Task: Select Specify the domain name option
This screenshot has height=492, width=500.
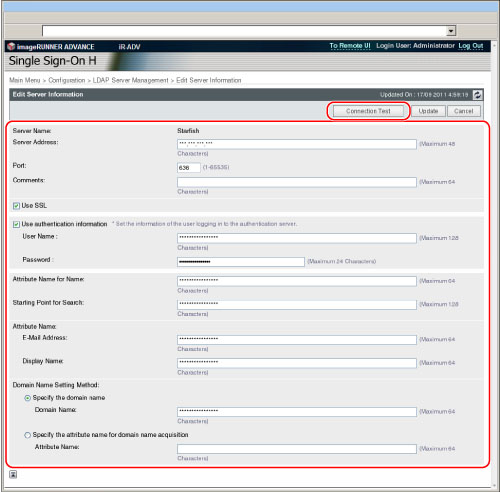Action: (x=28, y=398)
